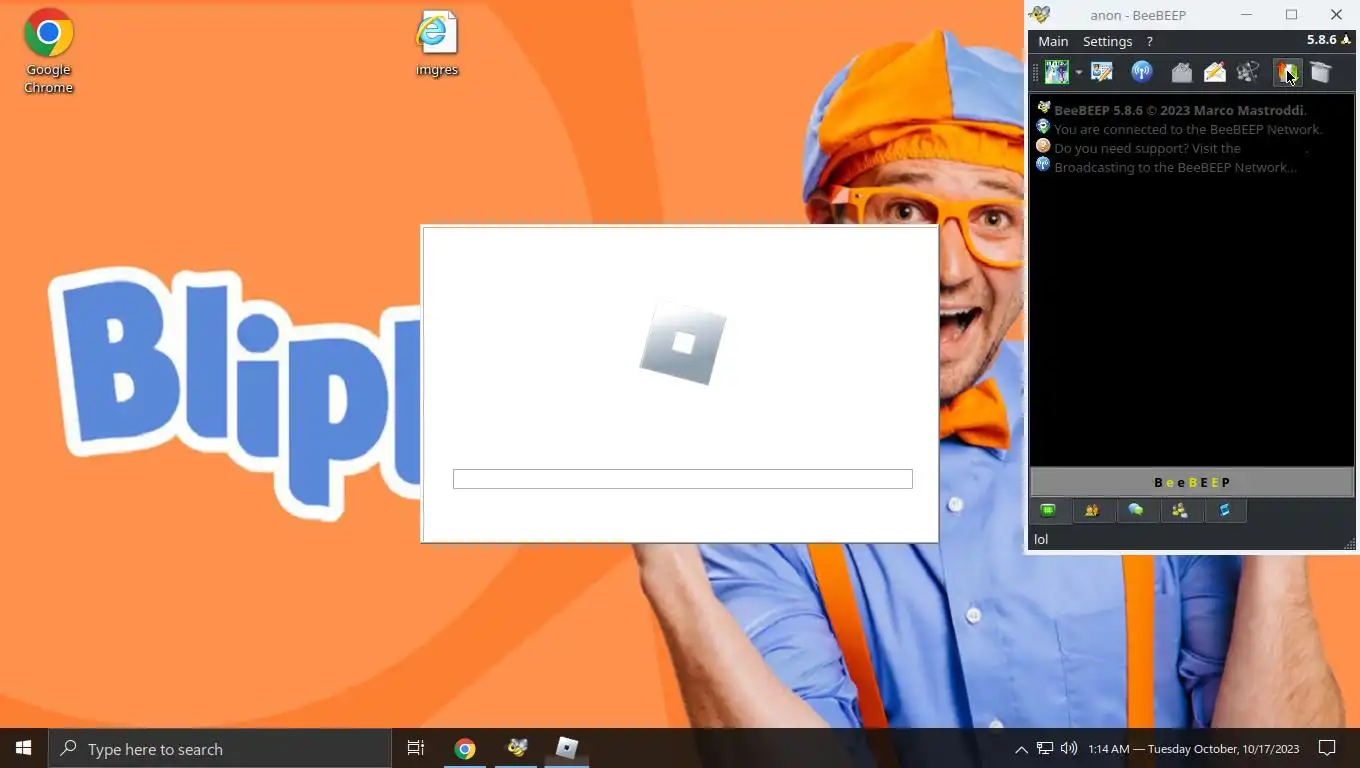
Task: Switch to the users list tab
Action: (1092, 511)
